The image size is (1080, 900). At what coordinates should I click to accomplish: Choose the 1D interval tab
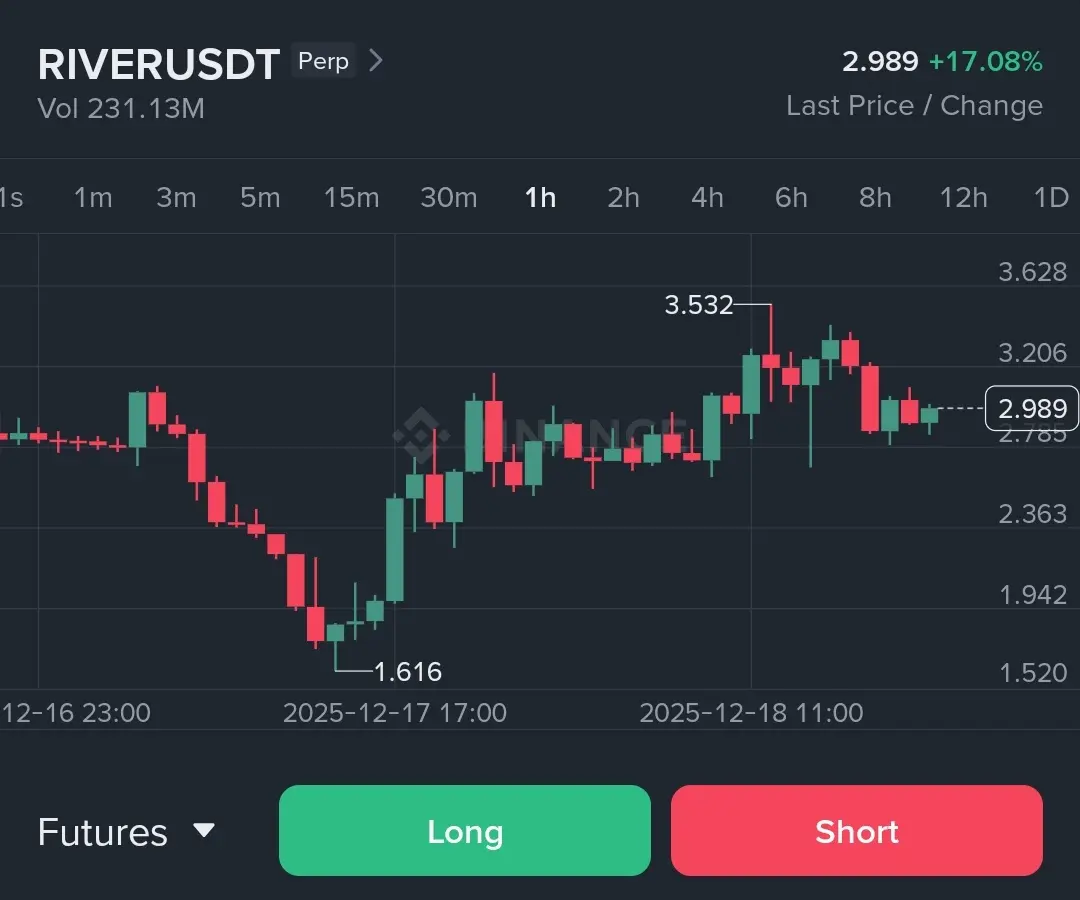[1052, 198]
